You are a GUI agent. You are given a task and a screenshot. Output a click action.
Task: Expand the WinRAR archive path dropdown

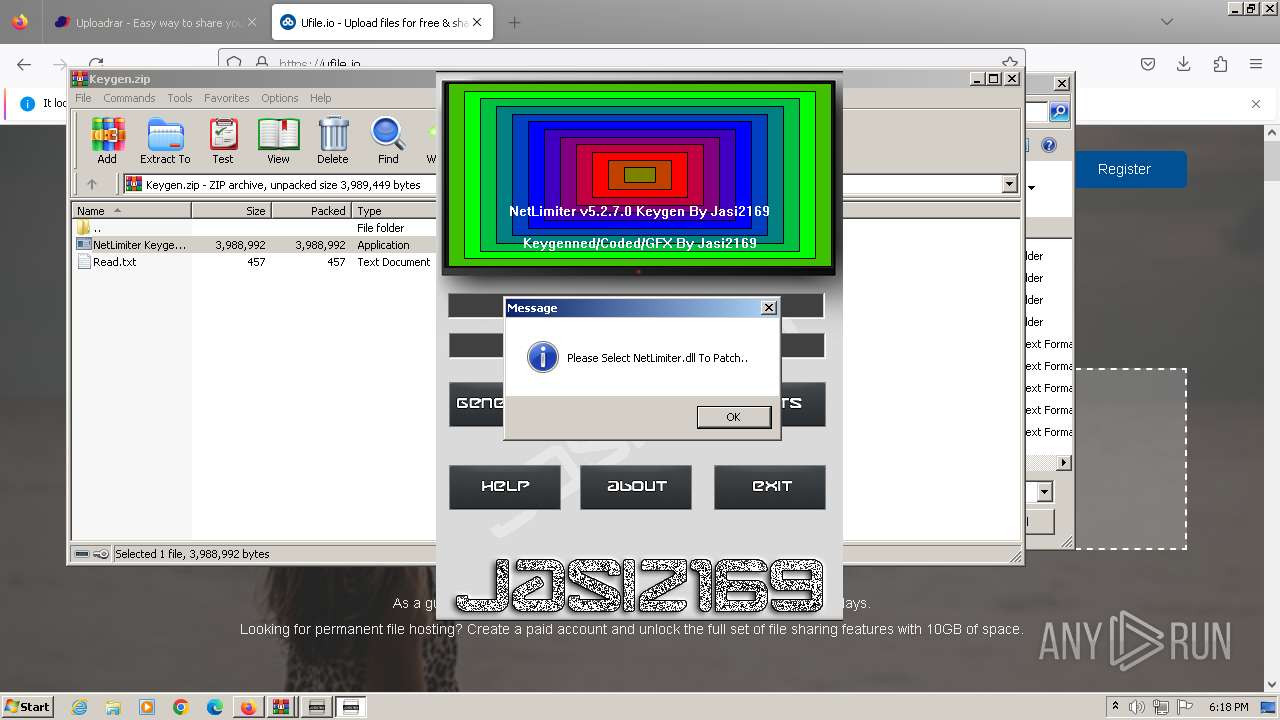1009,184
